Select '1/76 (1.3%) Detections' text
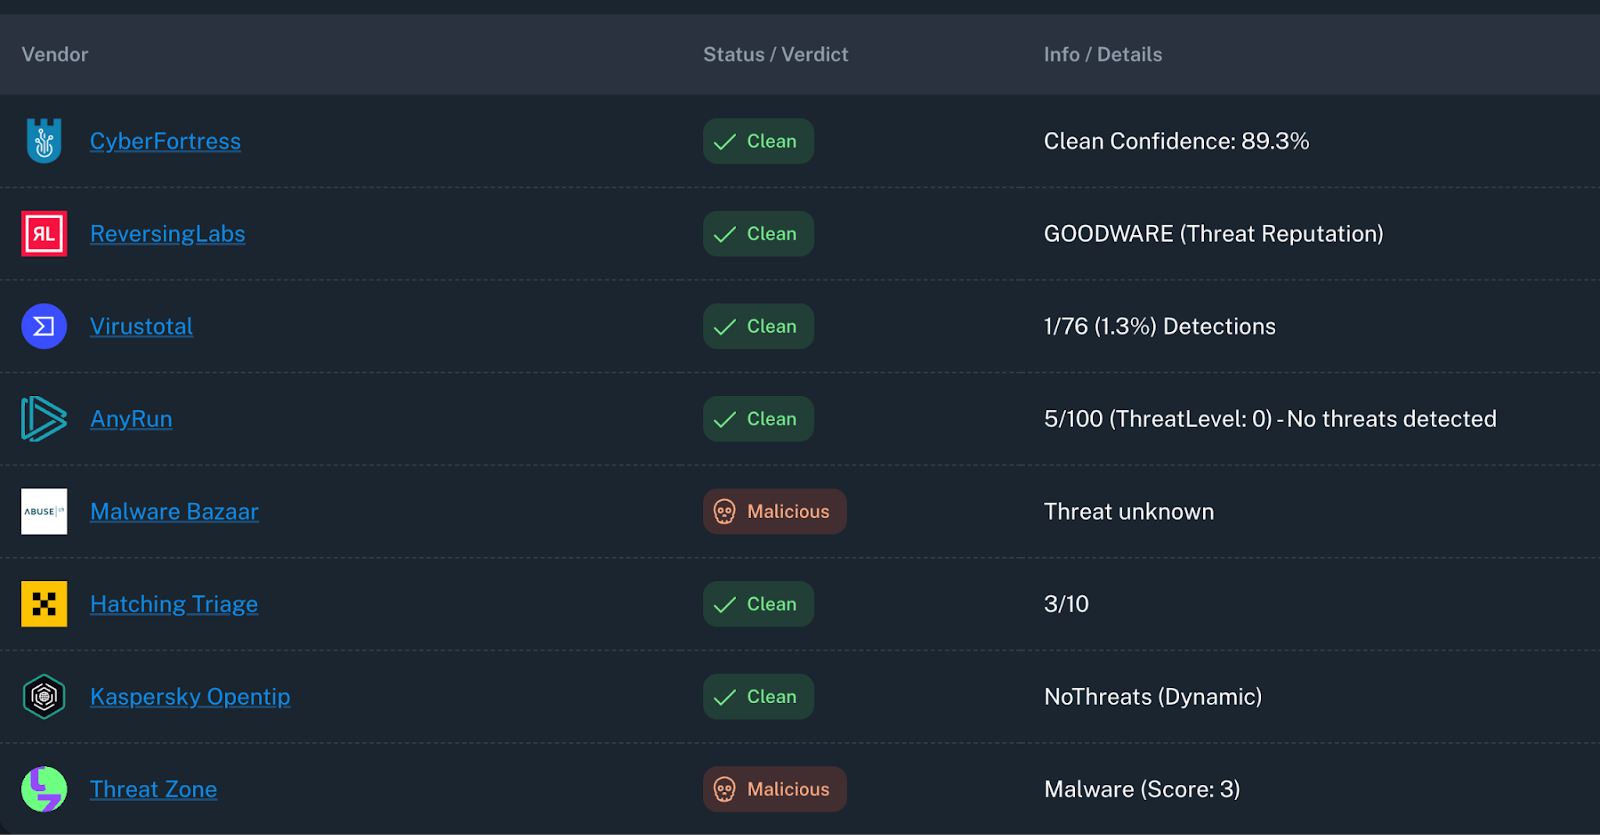The height and width of the screenshot is (835, 1600). [1159, 326]
